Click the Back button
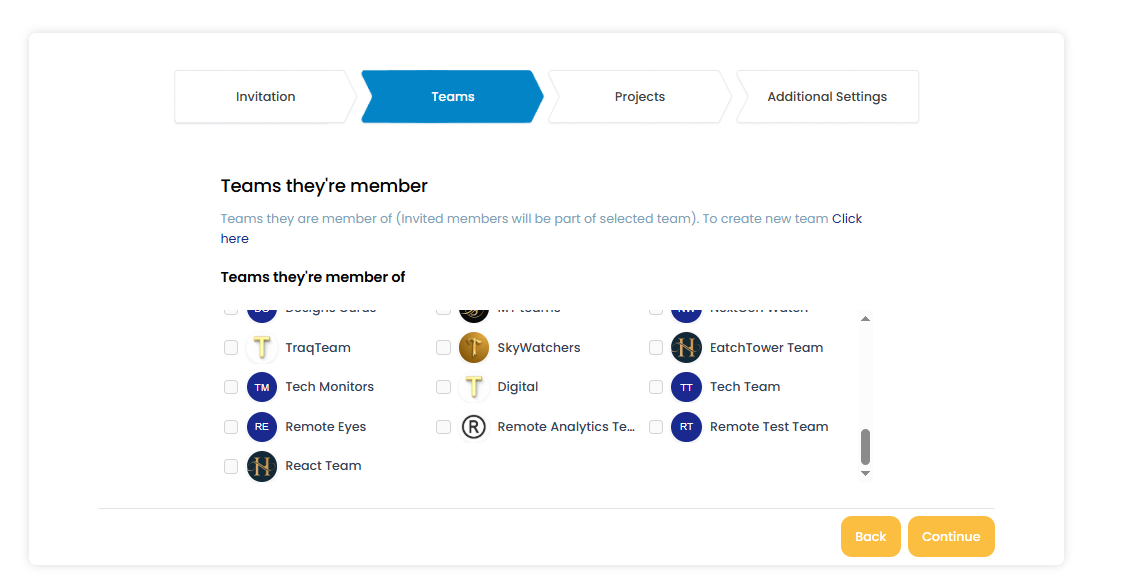1123x577 pixels. 870,536
